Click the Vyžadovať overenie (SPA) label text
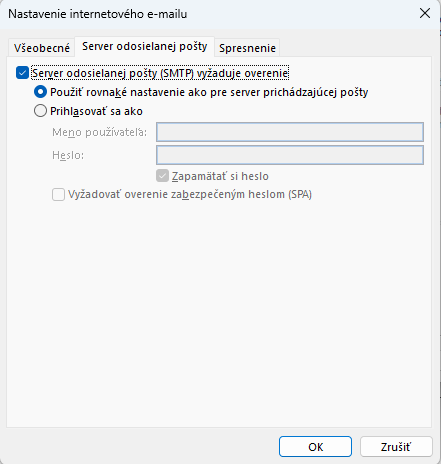 coord(190,194)
